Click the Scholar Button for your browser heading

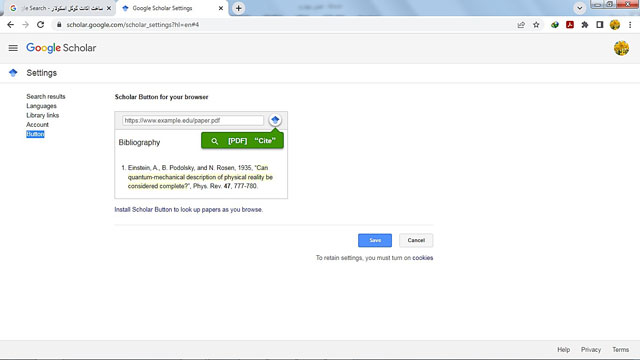click(161, 97)
